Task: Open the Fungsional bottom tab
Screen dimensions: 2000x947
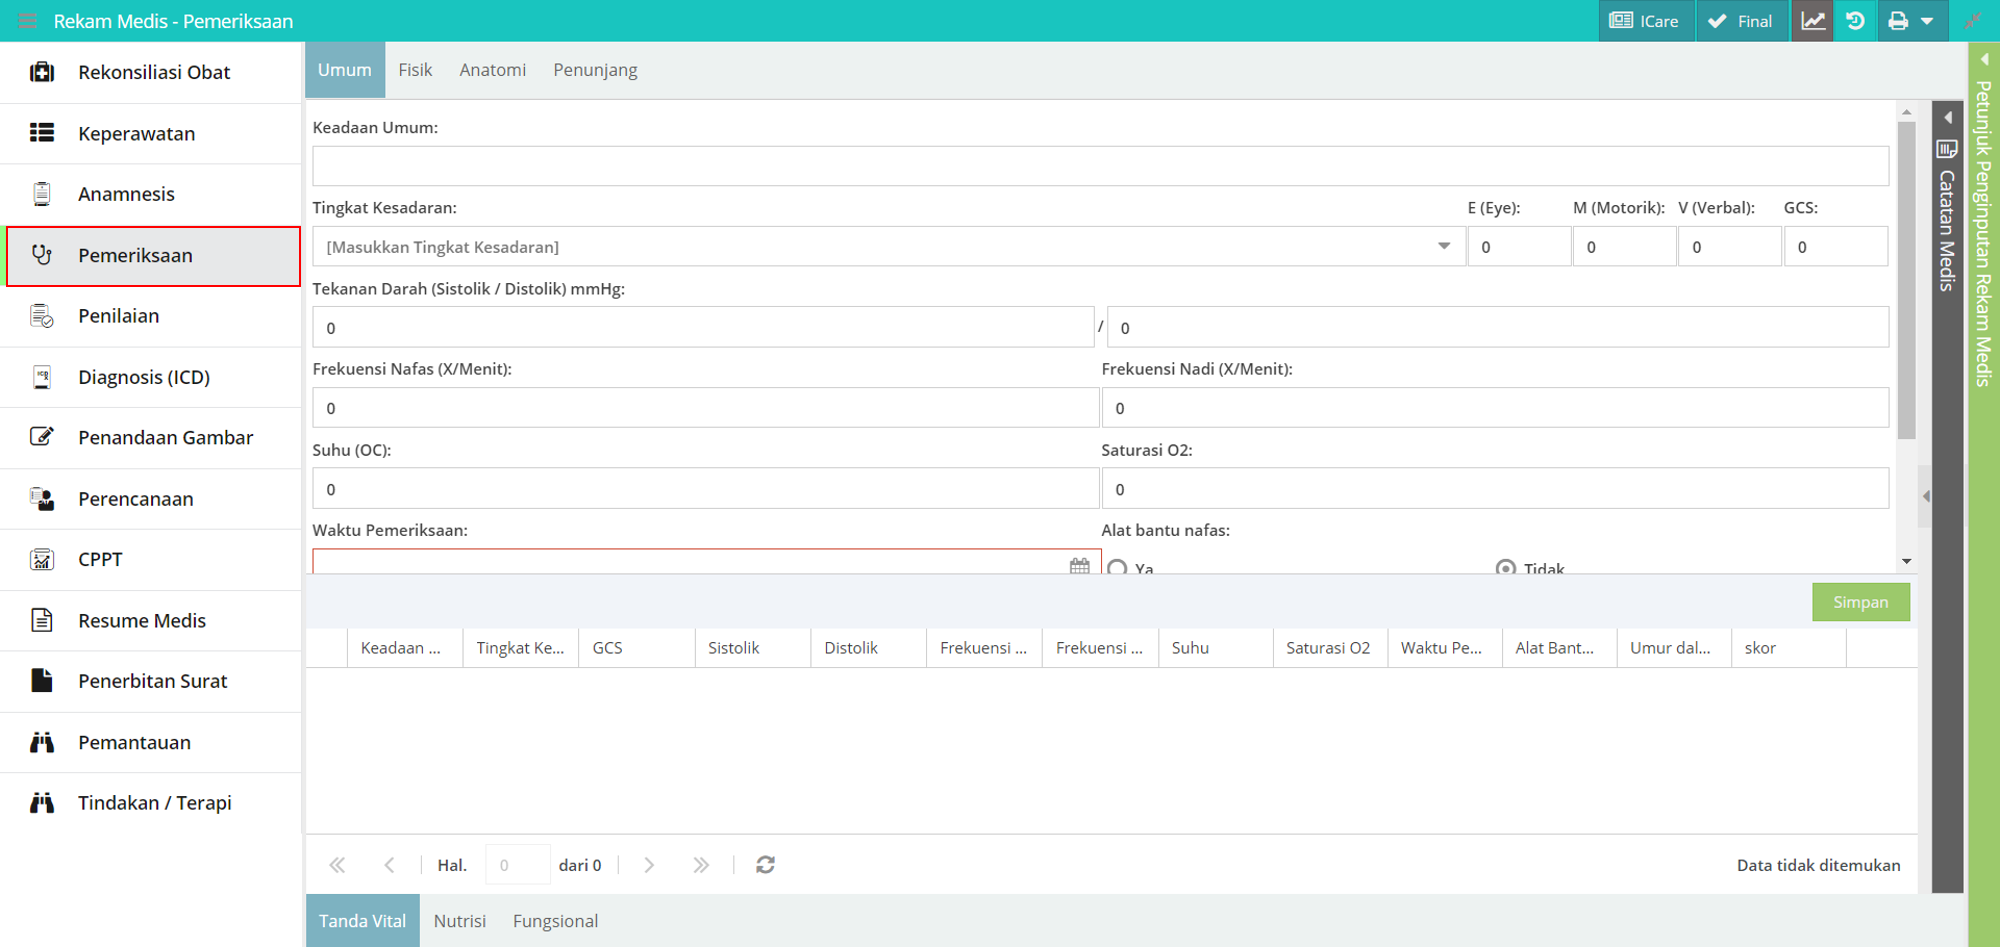Action: 556,921
